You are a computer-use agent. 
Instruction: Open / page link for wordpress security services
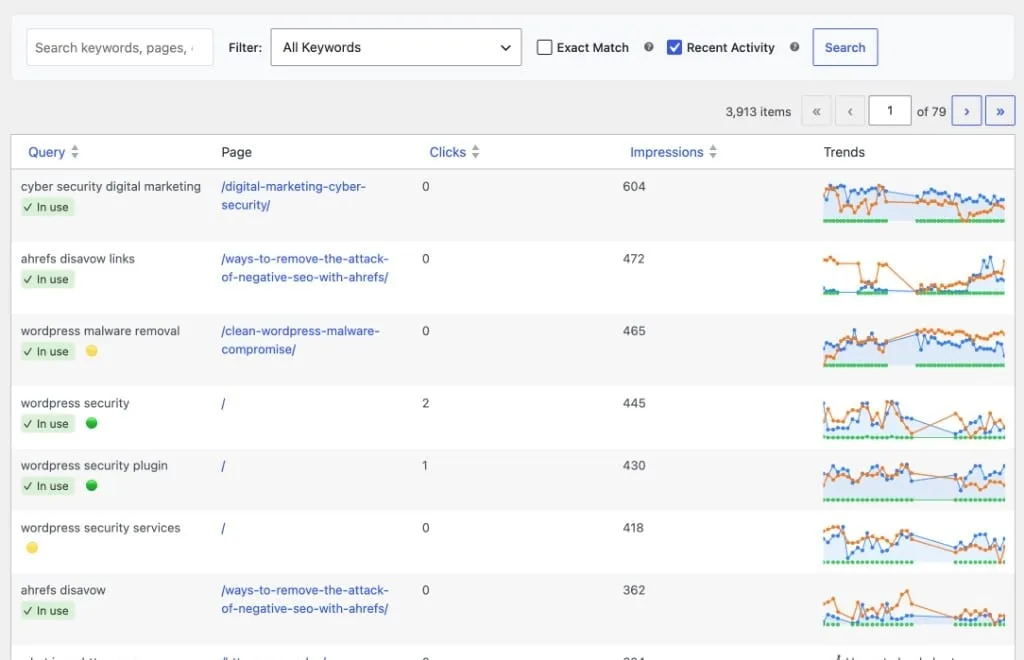[x=223, y=528]
